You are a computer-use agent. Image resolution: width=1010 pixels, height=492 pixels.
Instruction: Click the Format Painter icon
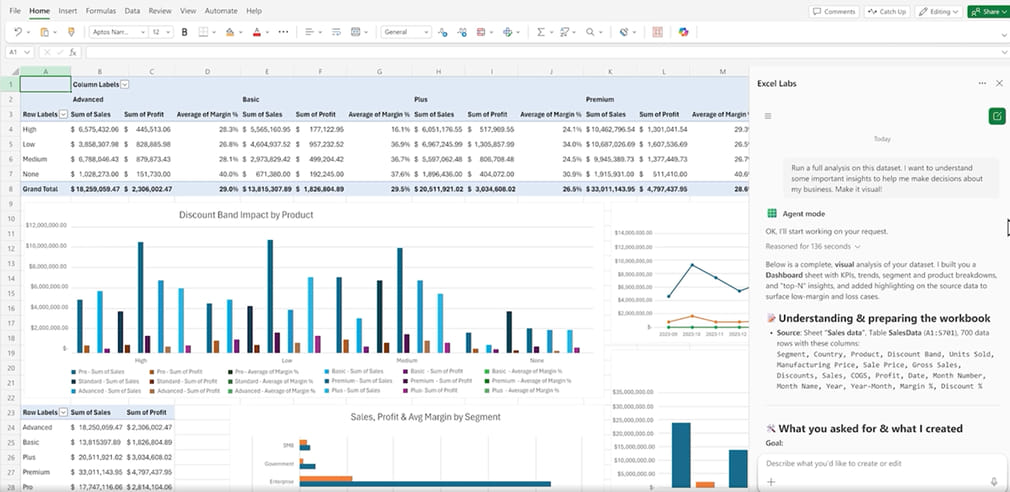coord(71,32)
